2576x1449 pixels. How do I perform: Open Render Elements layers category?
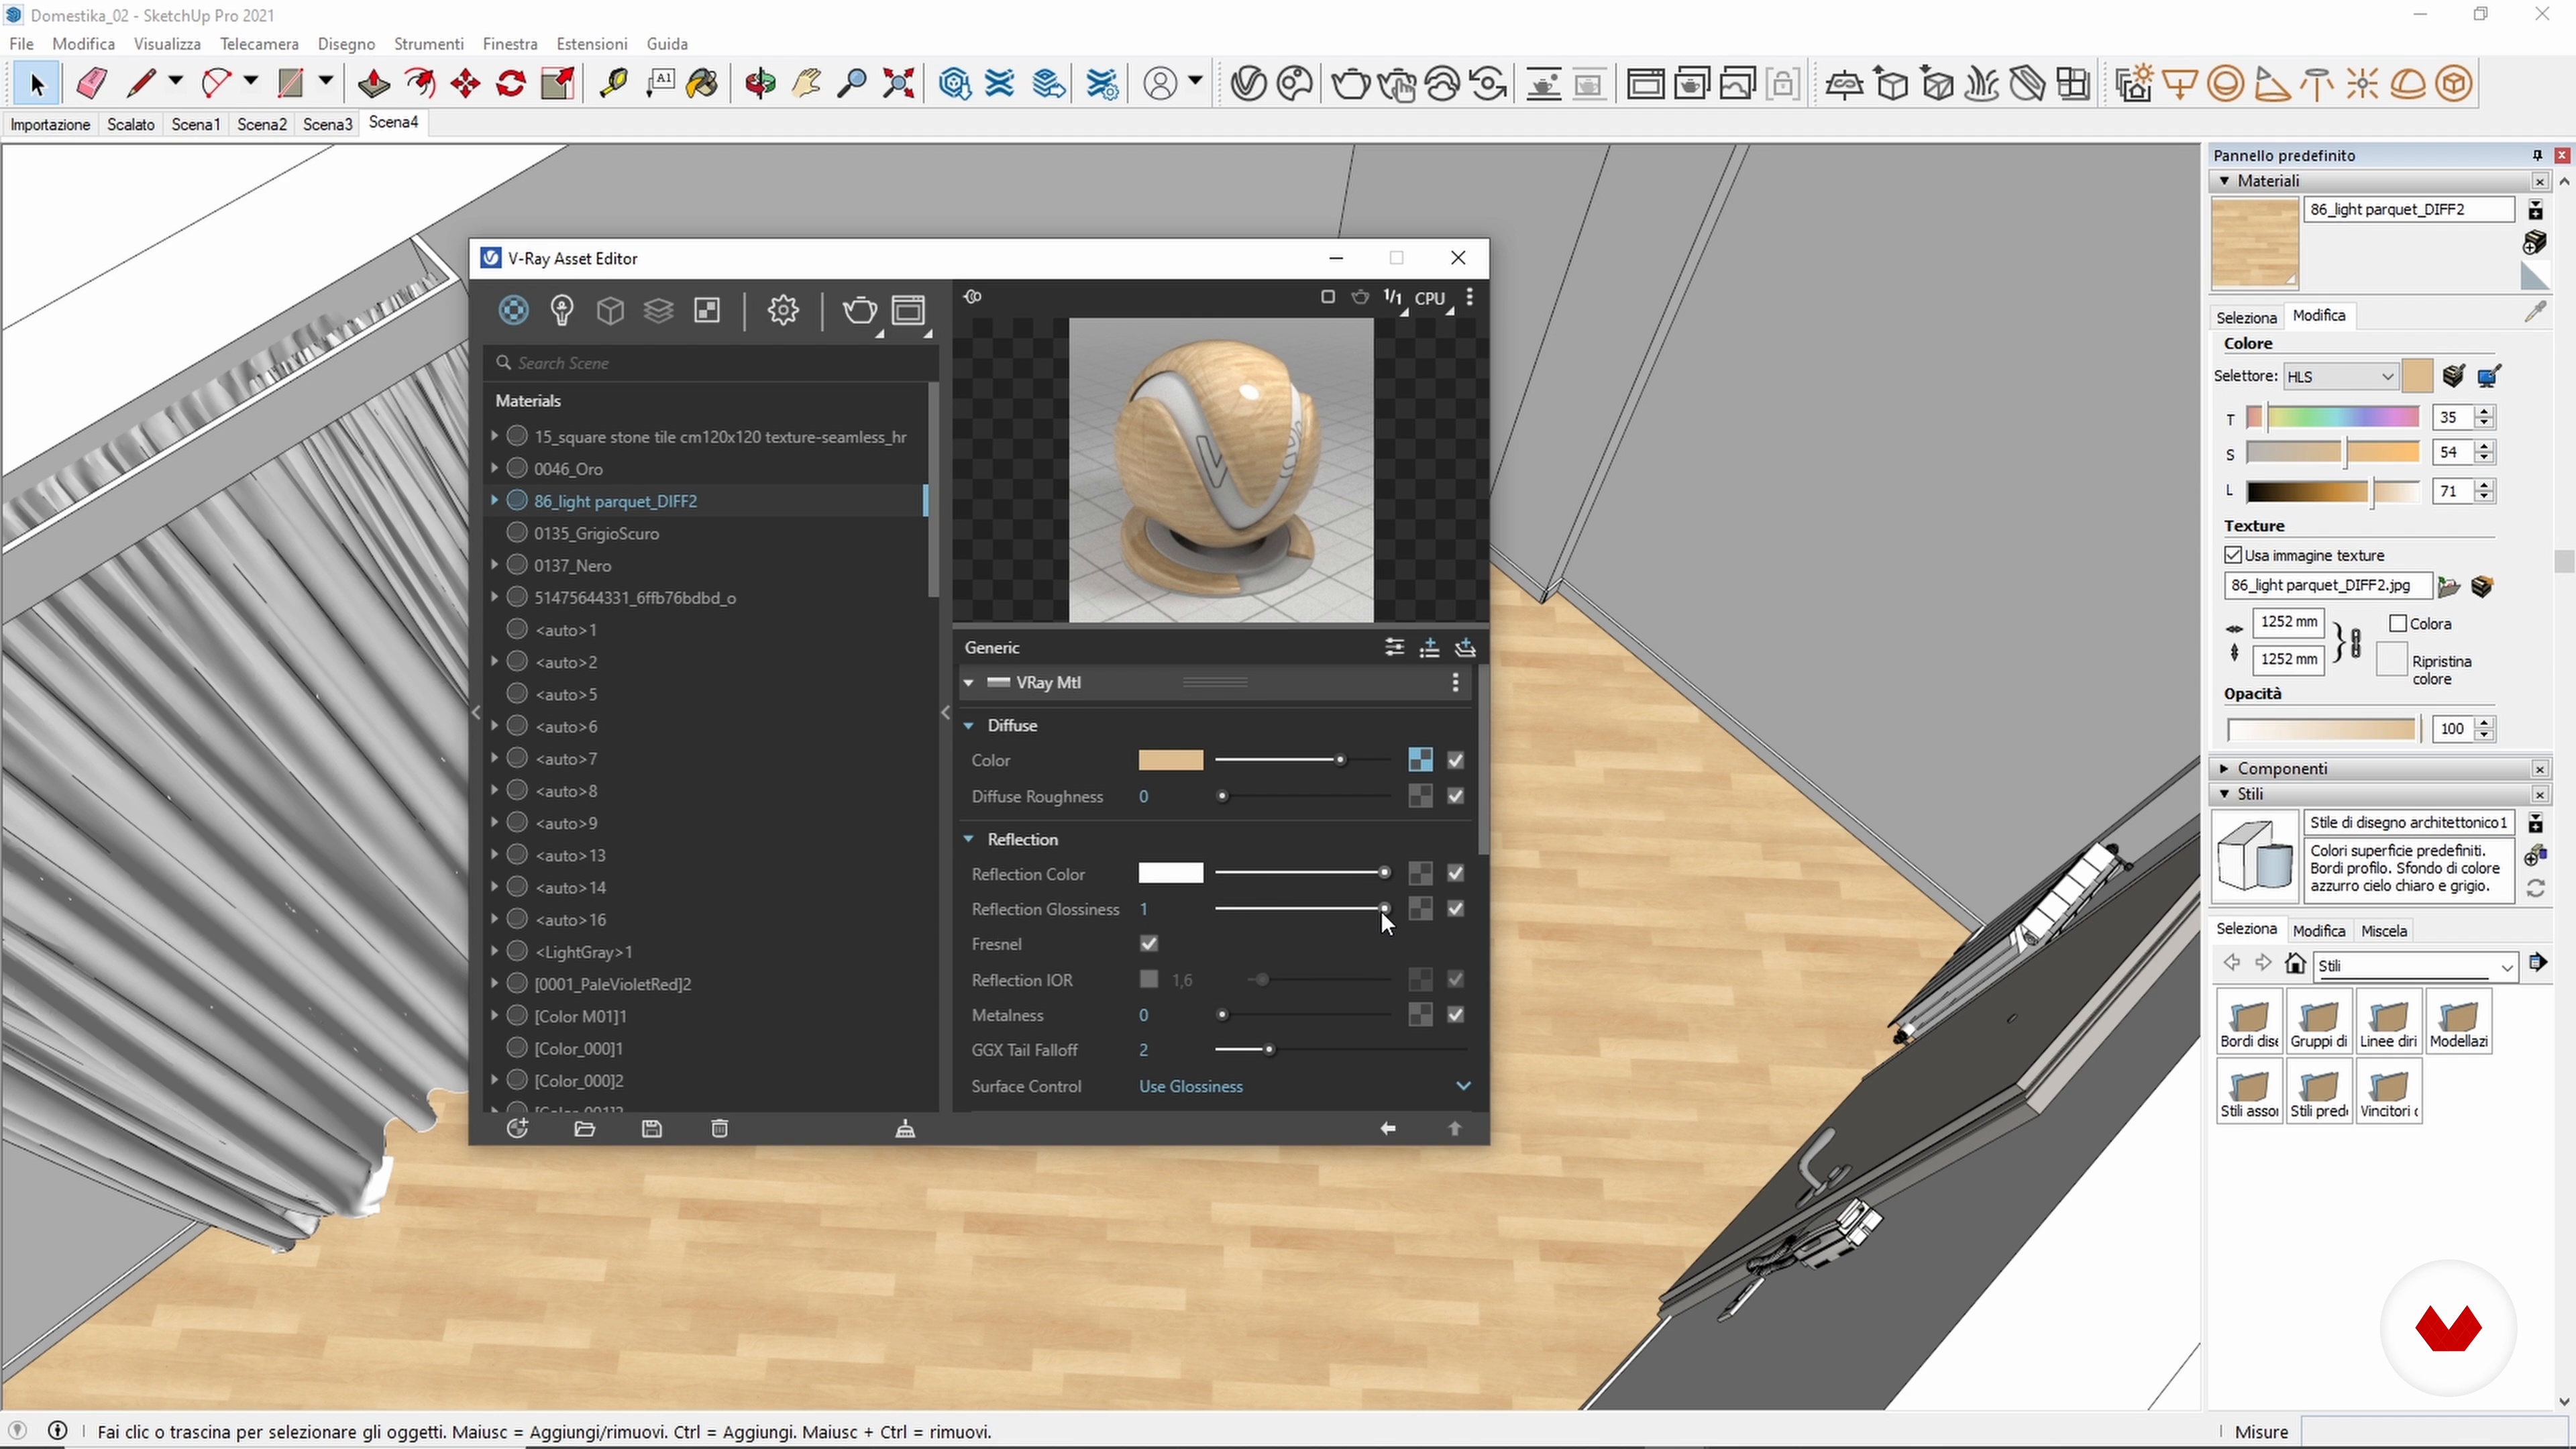(658, 311)
